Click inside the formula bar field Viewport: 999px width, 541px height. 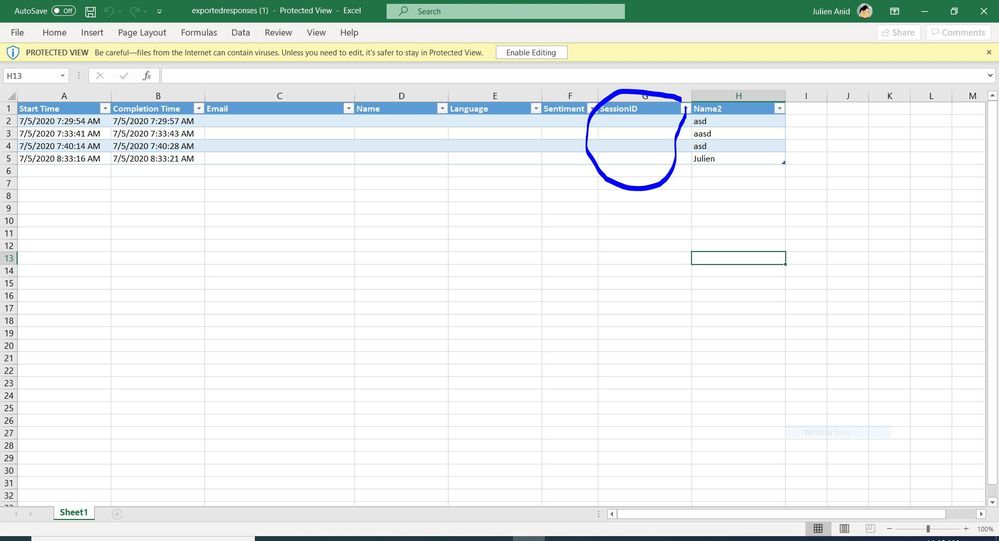click(x=573, y=76)
